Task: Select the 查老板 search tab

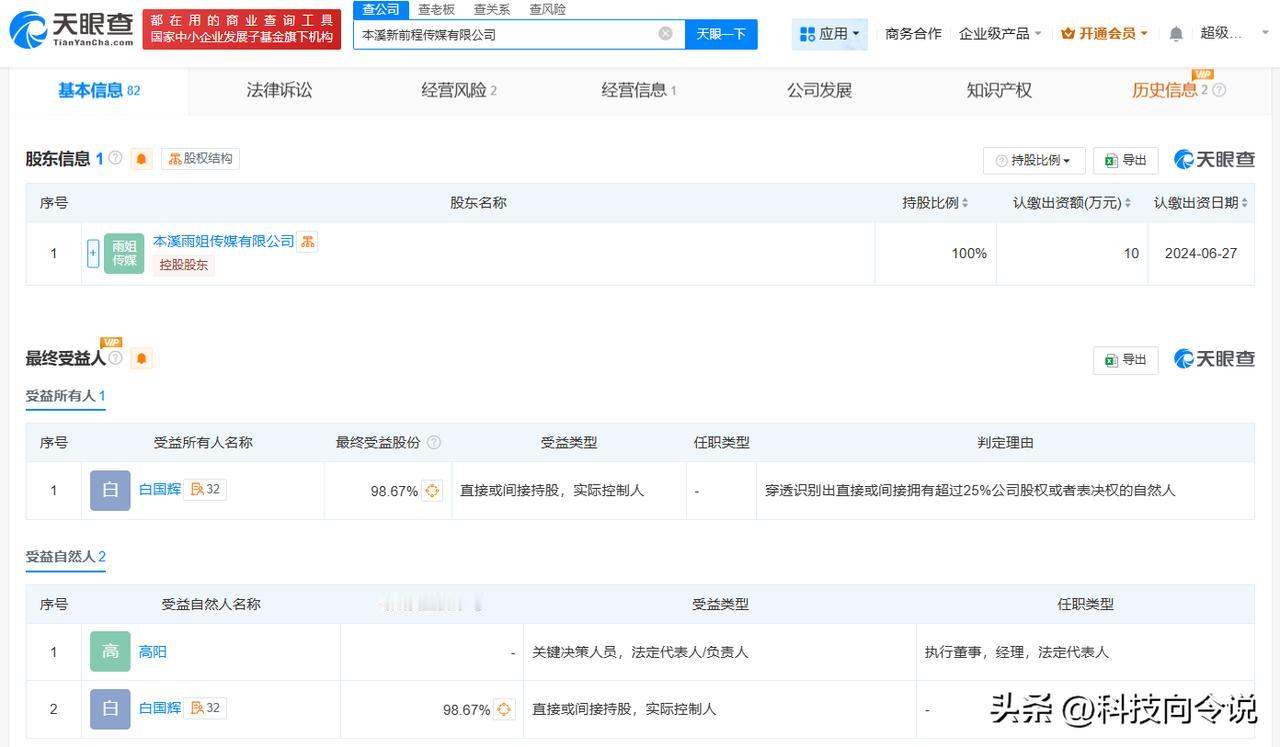Action: click(x=436, y=9)
